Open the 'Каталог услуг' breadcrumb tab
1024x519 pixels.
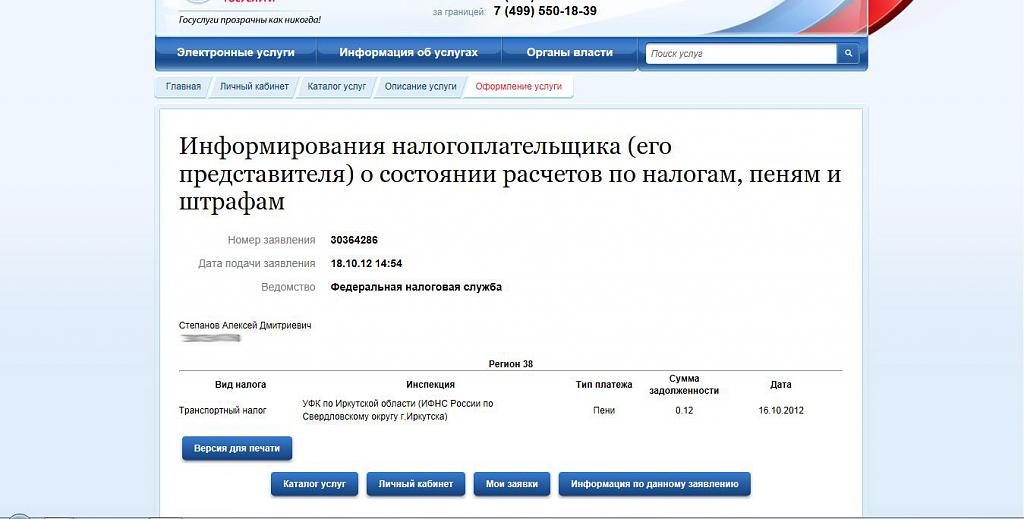pyautogui.click(x=337, y=87)
